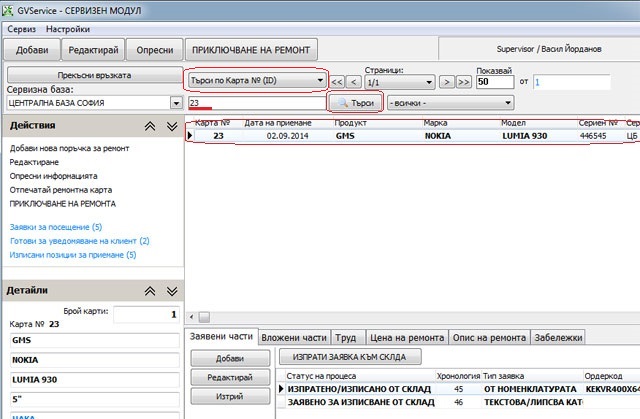Click the NOKIA details field
The height and width of the screenshot is (419, 640).
tap(95, 360)
